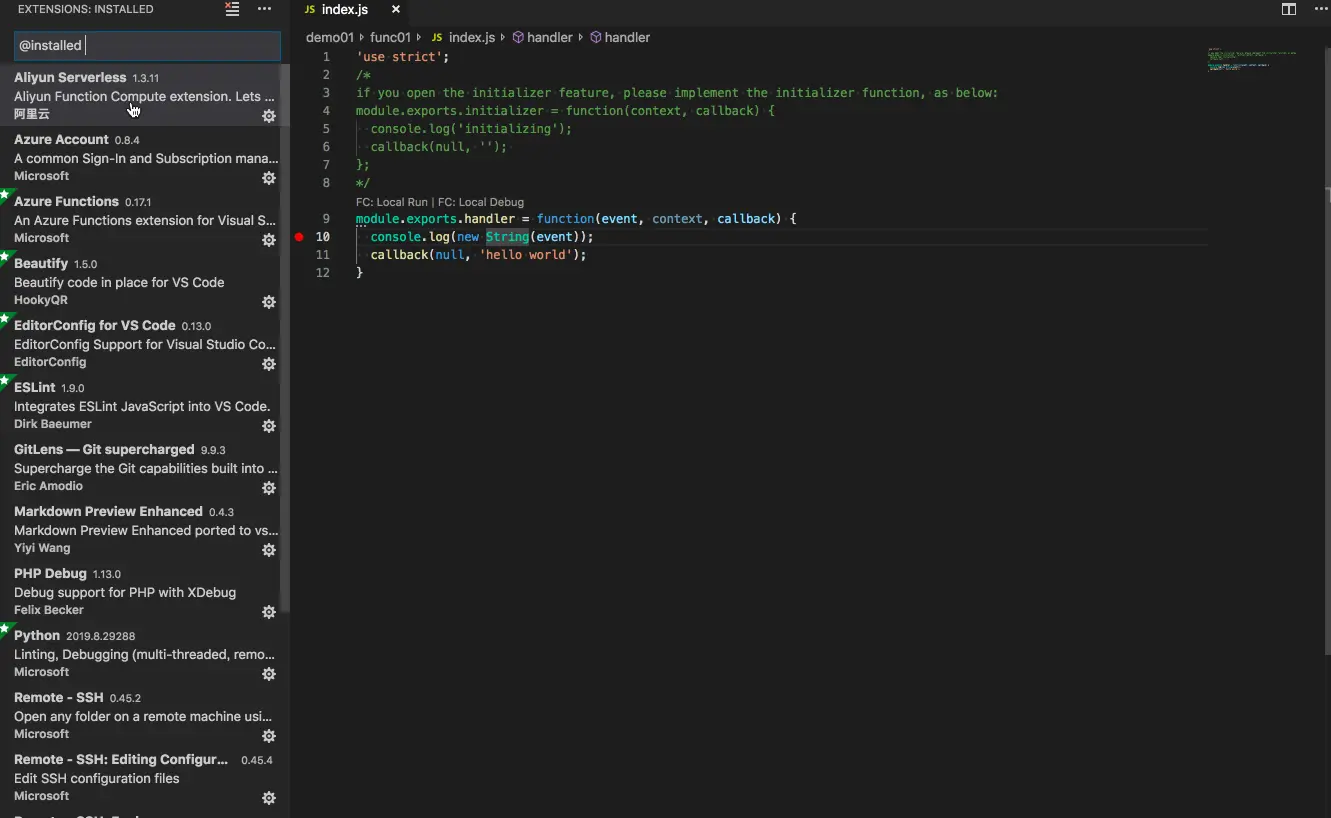Click publisher name Dirk Baeumer
Image resolution: width=1331 pixels, height=818 pixels.
53,424
